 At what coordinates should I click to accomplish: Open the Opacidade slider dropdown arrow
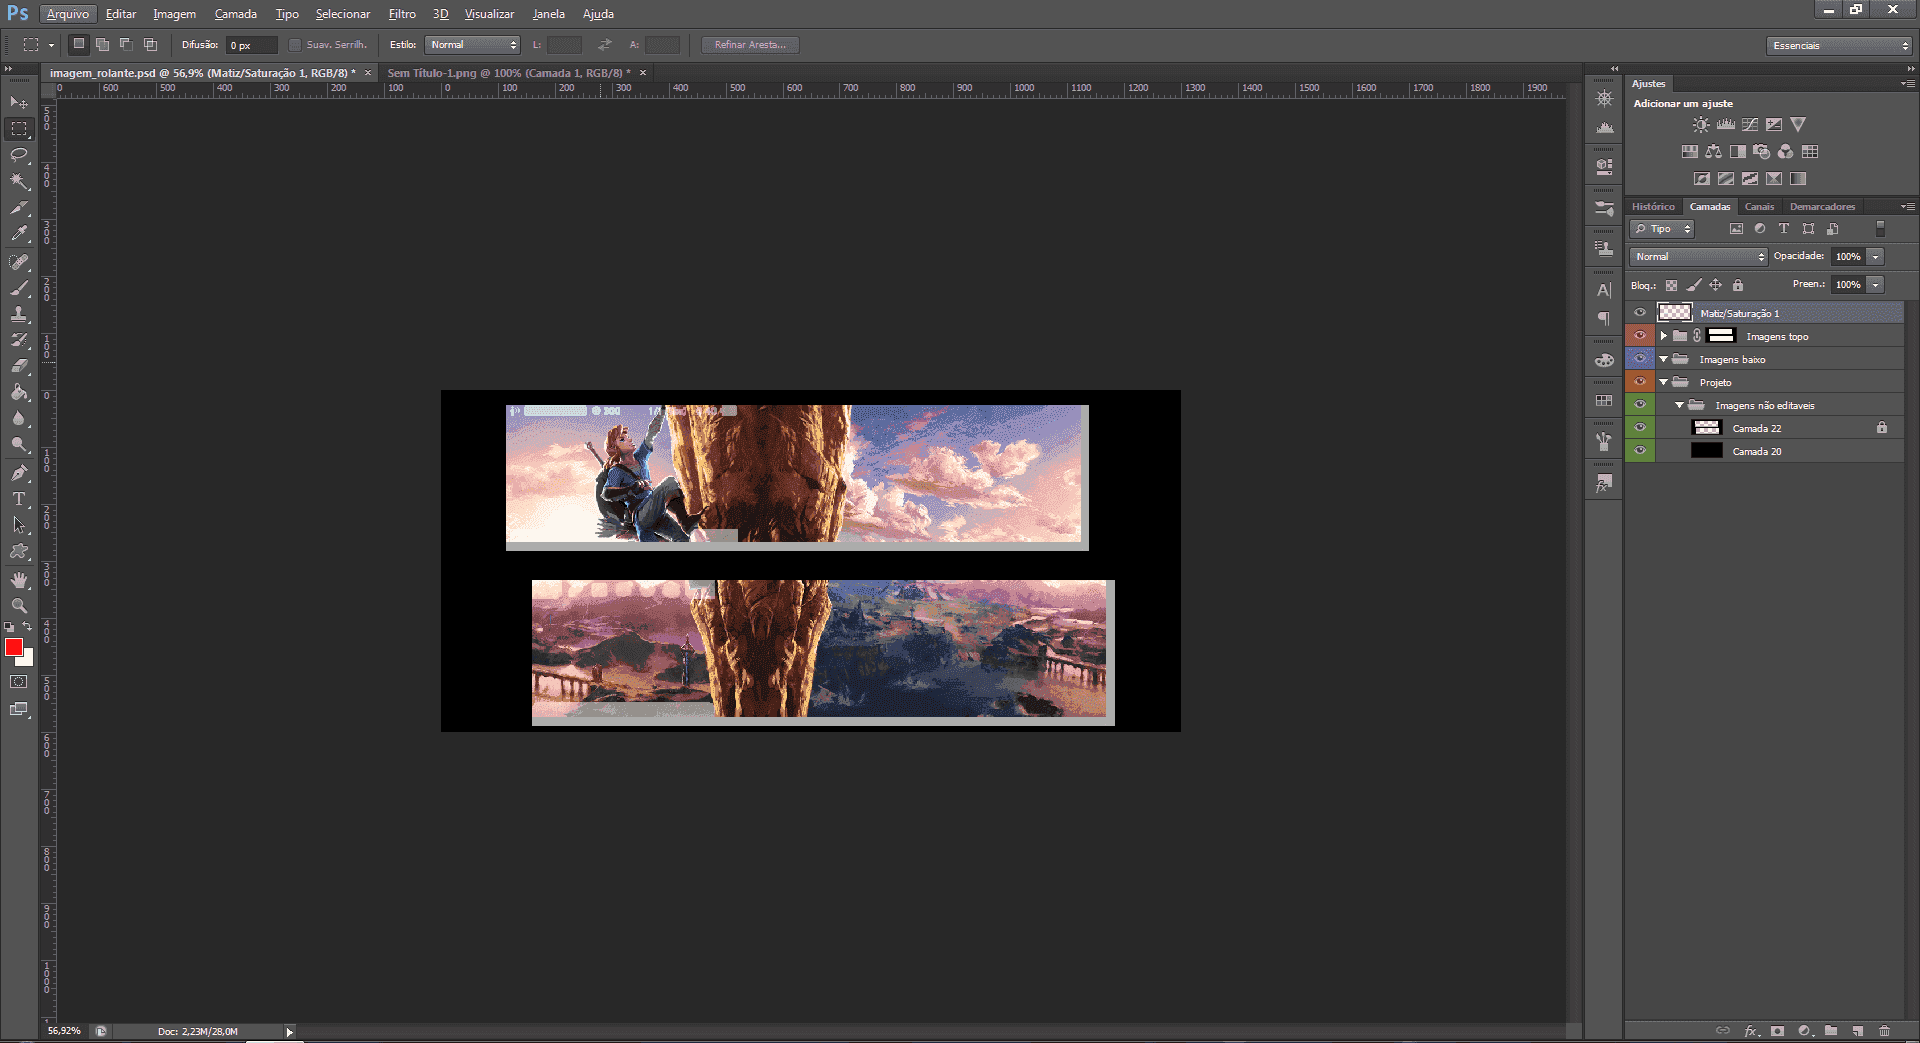(x=1876, y=257)
